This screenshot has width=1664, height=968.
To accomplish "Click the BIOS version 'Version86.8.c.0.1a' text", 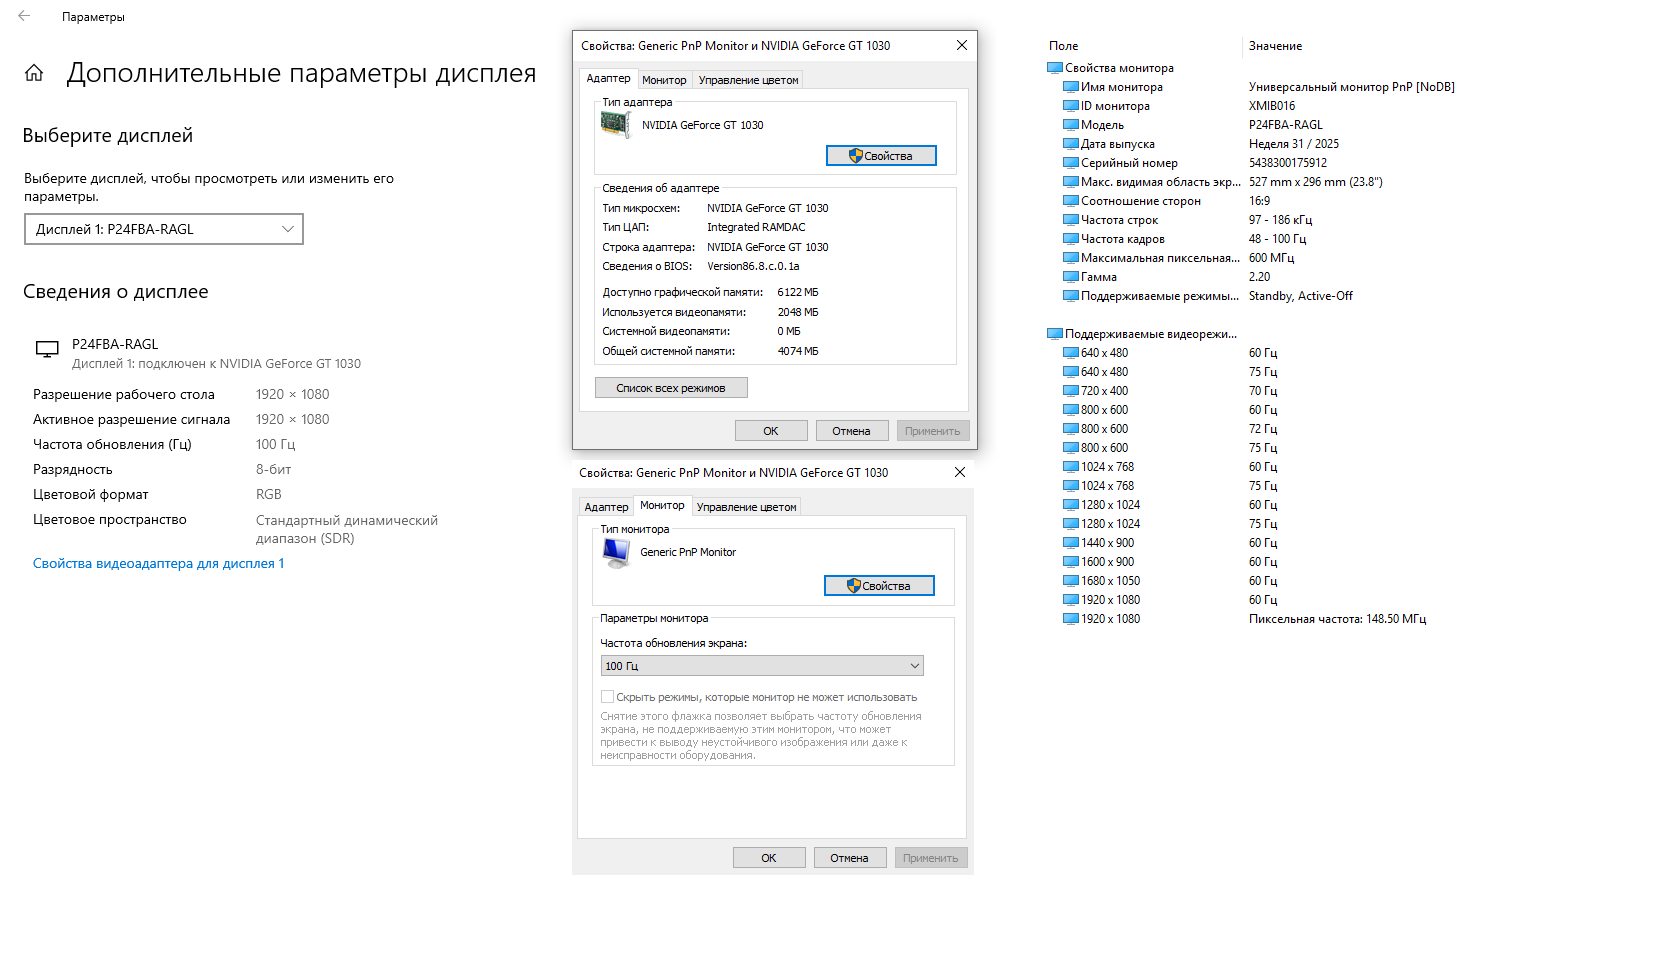I will pyautogui.click(x=753, y=266).
